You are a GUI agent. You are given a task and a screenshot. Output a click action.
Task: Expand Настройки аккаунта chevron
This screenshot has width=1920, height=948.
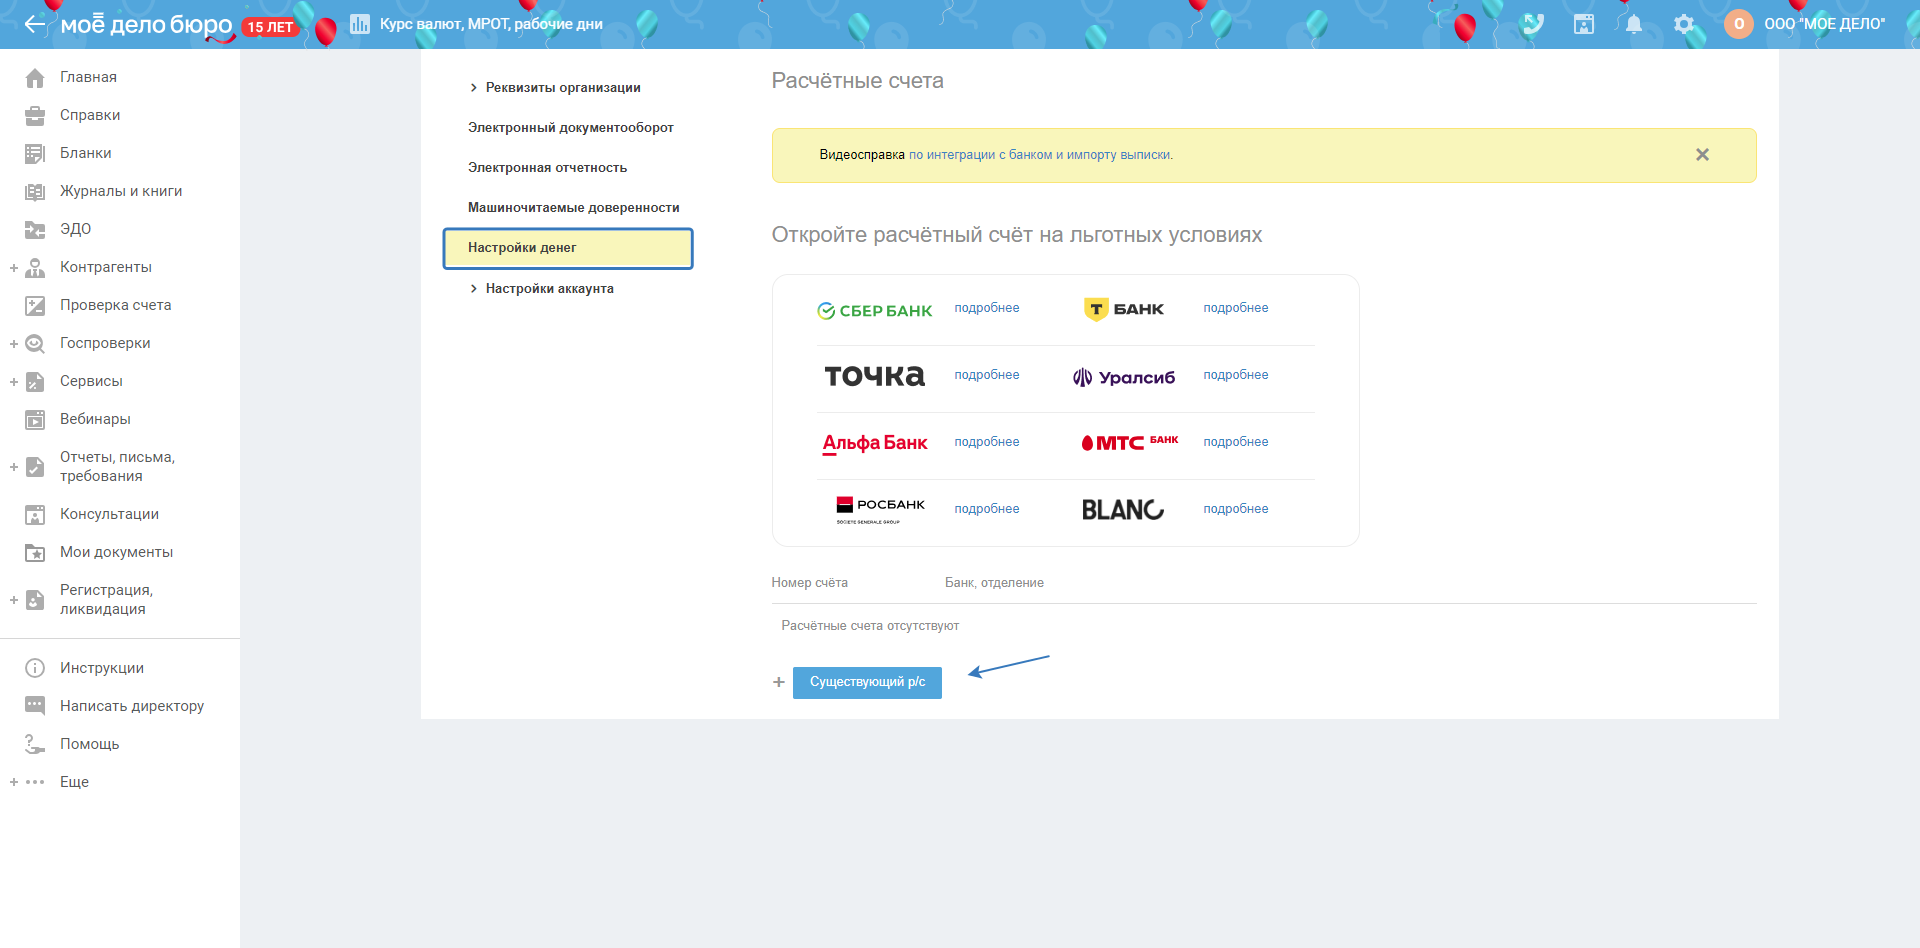(x=473, y=289)
